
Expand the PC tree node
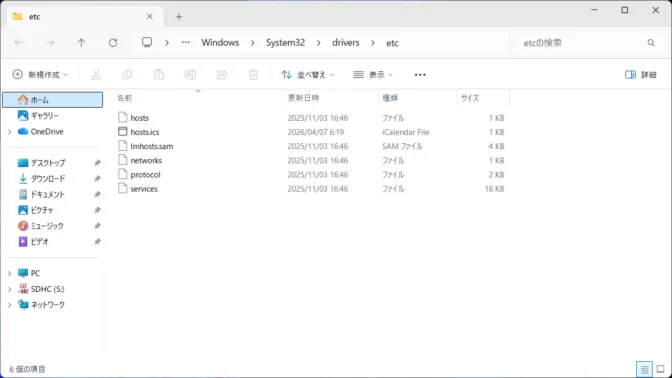coord(9,273)
